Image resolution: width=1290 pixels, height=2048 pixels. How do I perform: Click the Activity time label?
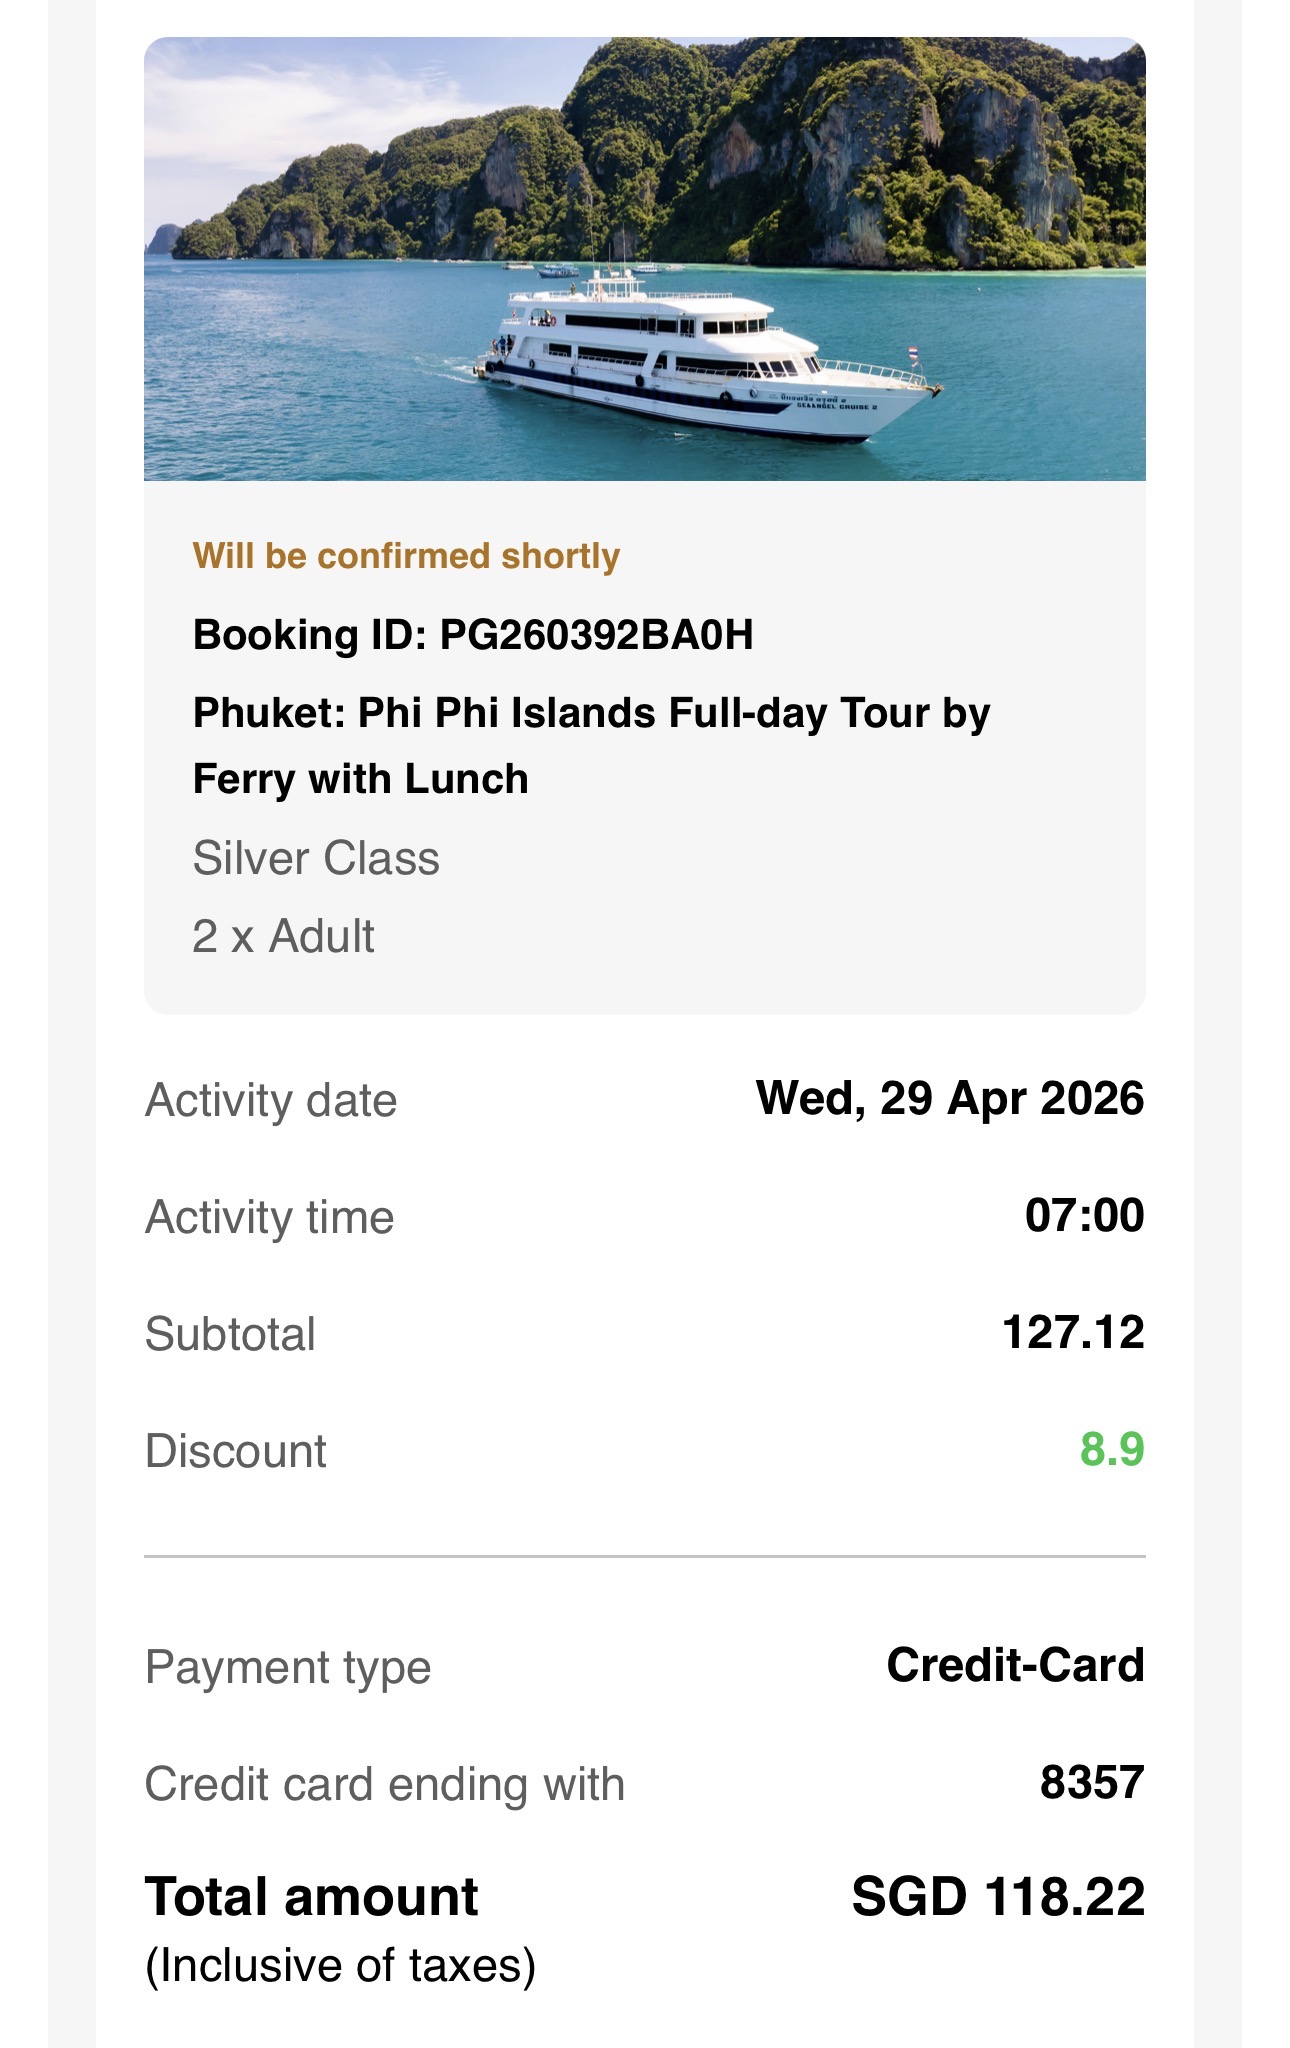tap(270, 1217)
